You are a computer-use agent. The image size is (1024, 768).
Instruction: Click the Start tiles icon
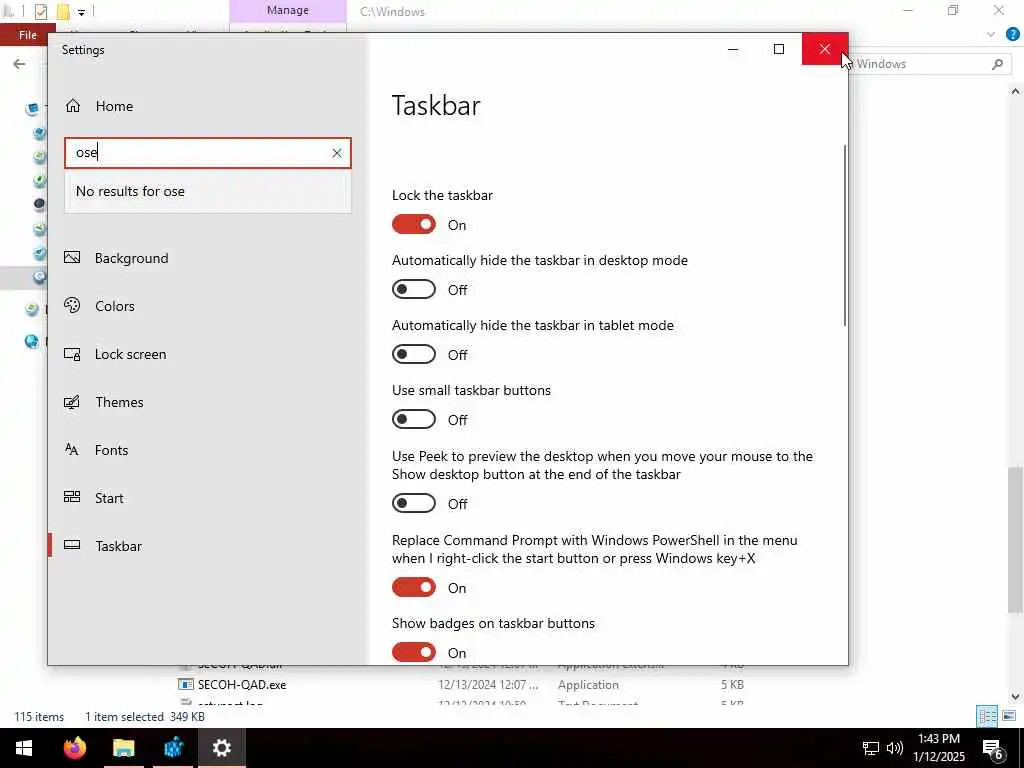72,497
